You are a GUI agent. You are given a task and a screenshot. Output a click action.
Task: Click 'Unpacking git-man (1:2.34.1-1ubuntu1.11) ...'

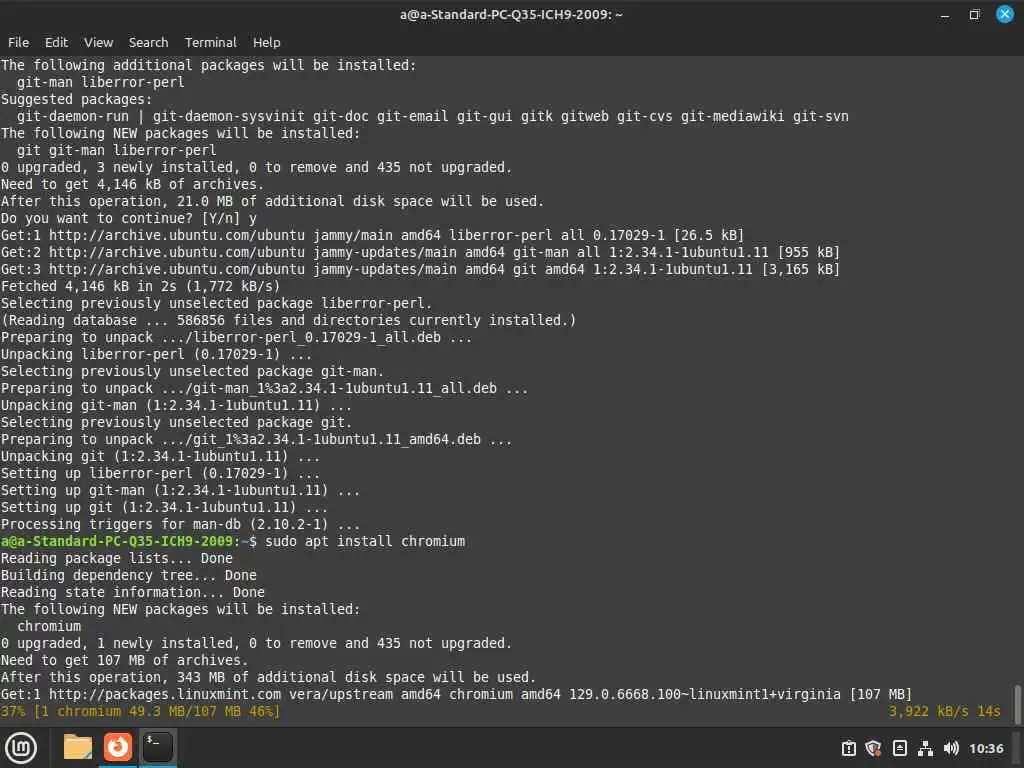click(x=176, y=406)
